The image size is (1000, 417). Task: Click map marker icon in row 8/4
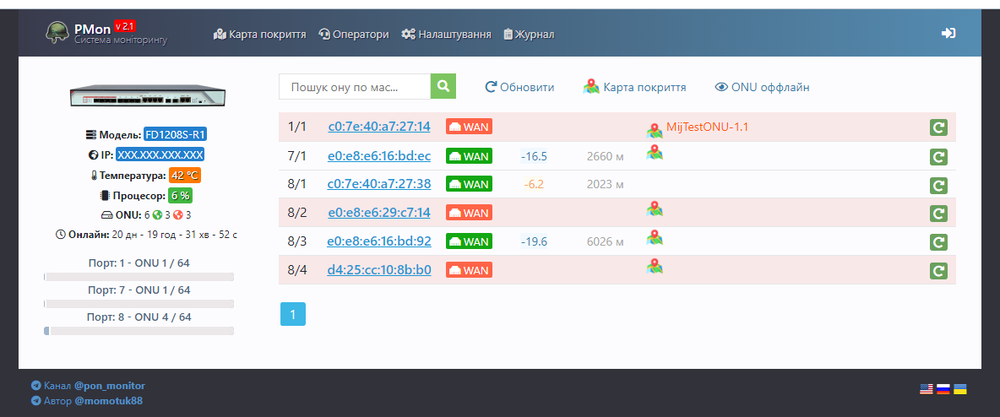click(654, 266)
